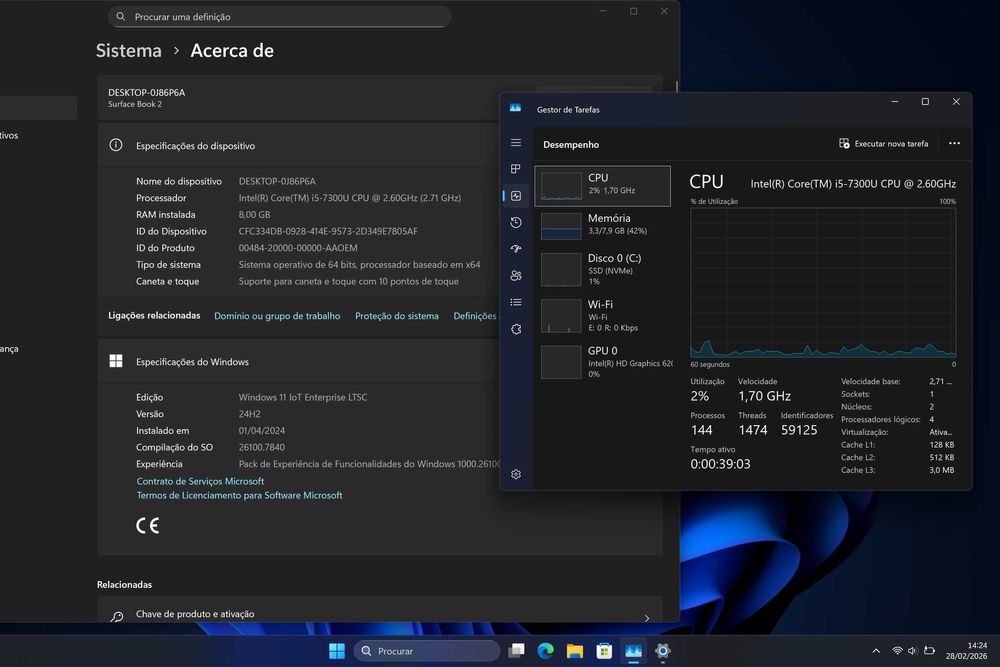Click Threads value 1474
This screenshot has height=667, width=1000.
coord(753,430)
